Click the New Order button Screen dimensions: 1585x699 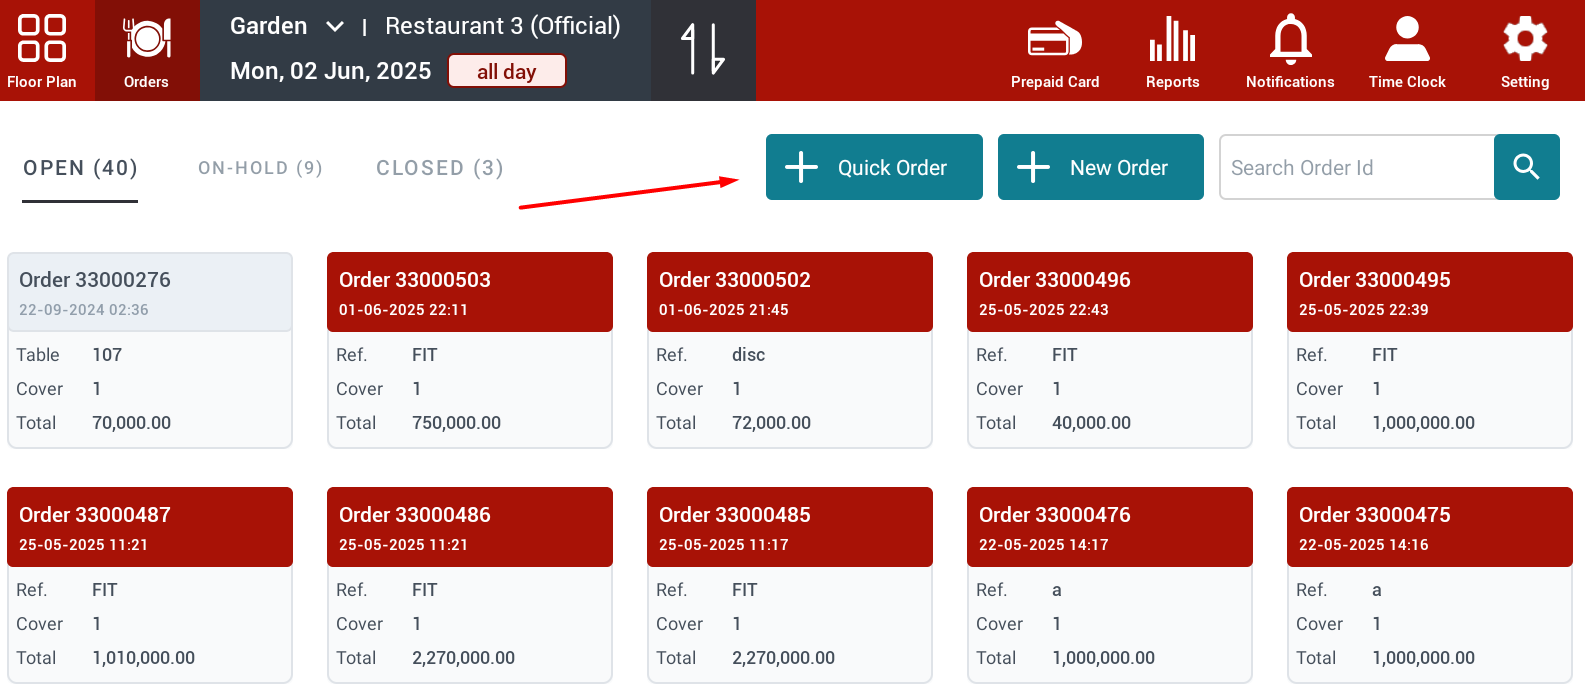tap(1100, 167)
